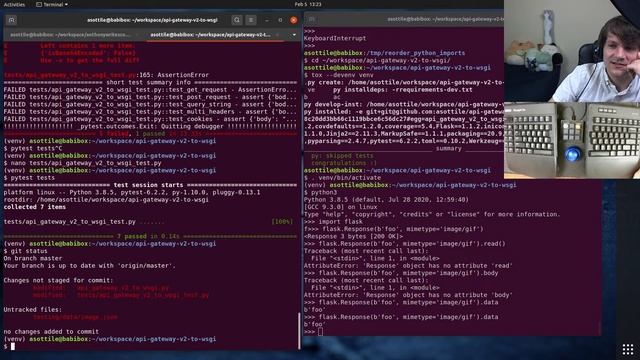The height and width of the screenshot is (360, 640).
Task: Maximize the left terminal window
Action: pyautogui.click(x=280, y=20)
